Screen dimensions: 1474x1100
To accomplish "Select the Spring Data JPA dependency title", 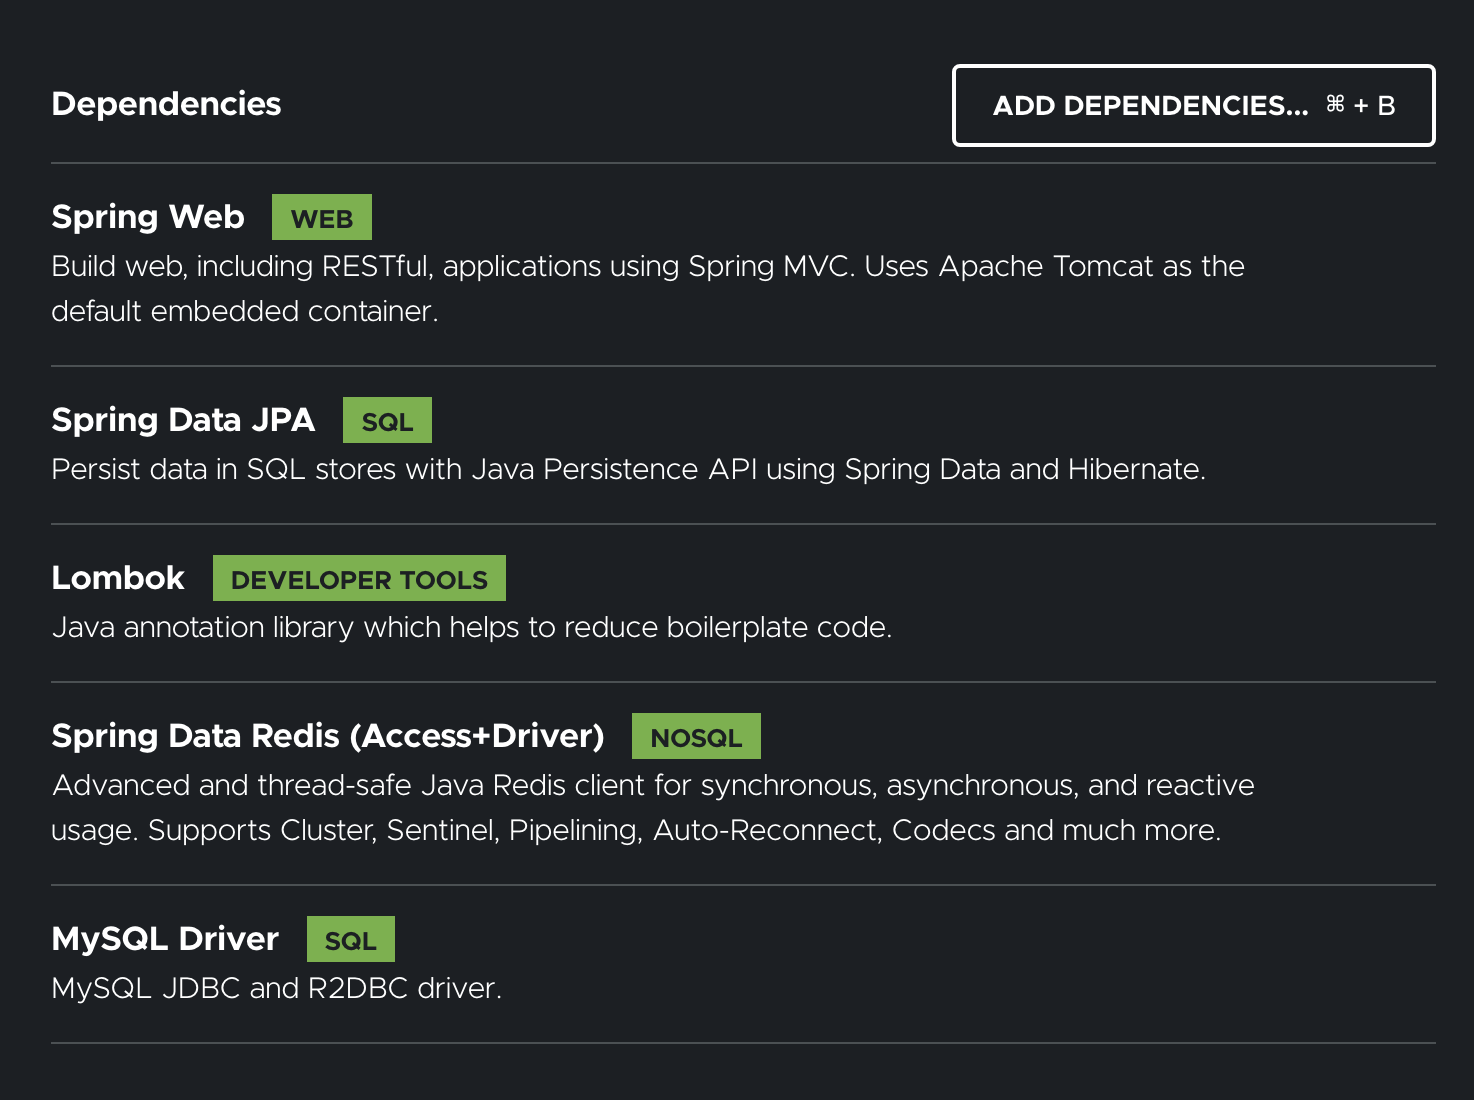I will click(x=183, y=420).
